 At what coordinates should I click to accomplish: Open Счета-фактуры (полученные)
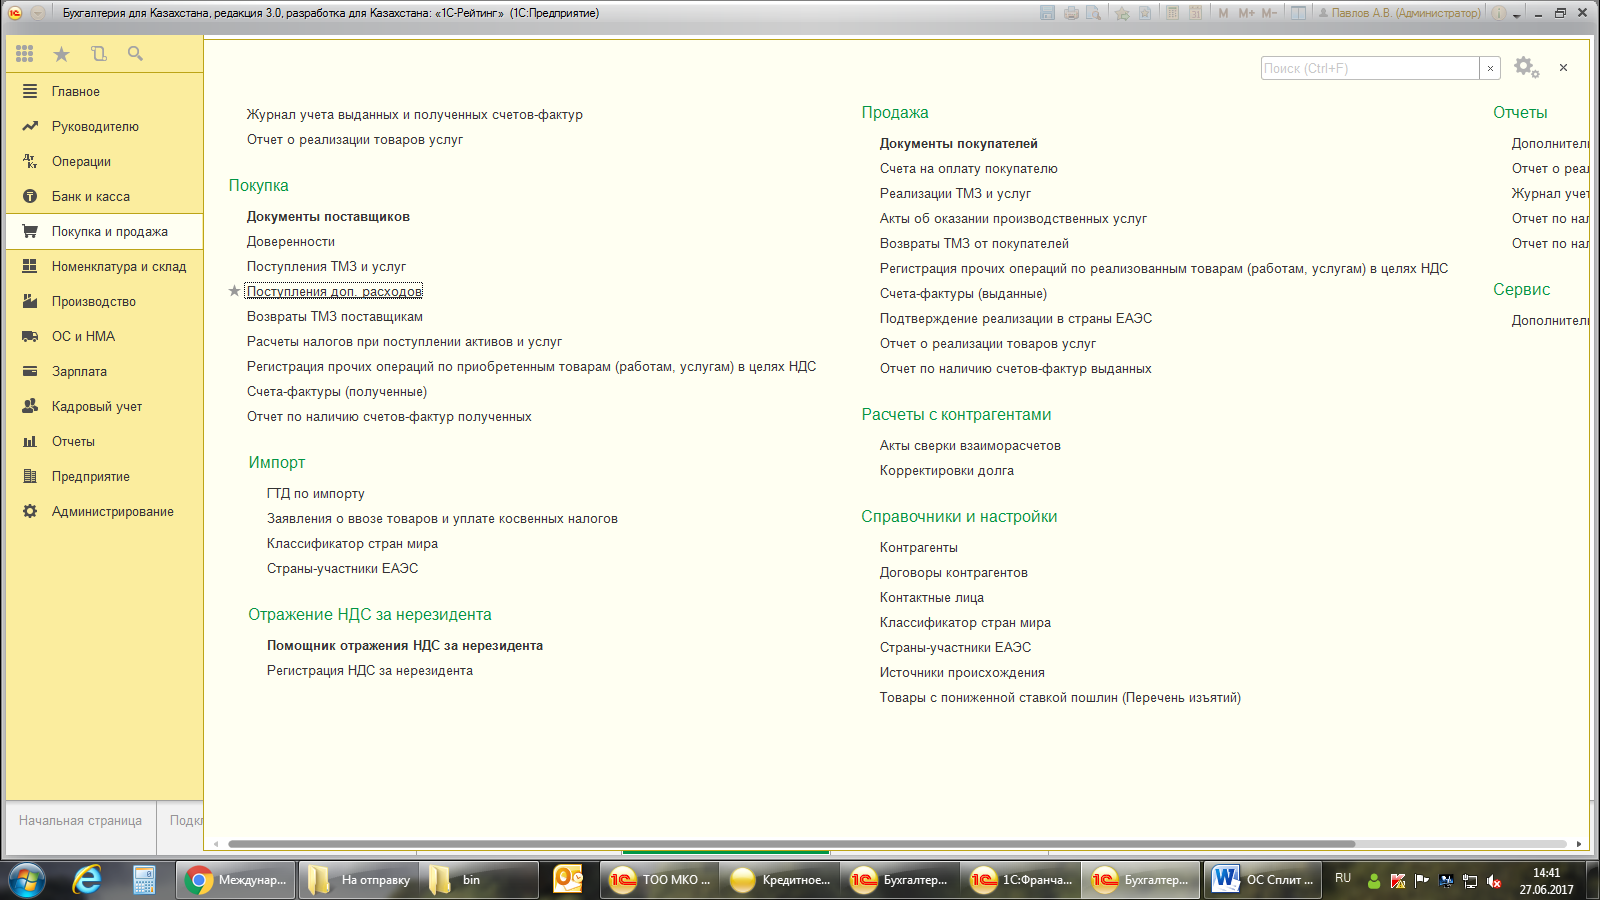pos(337,392)
